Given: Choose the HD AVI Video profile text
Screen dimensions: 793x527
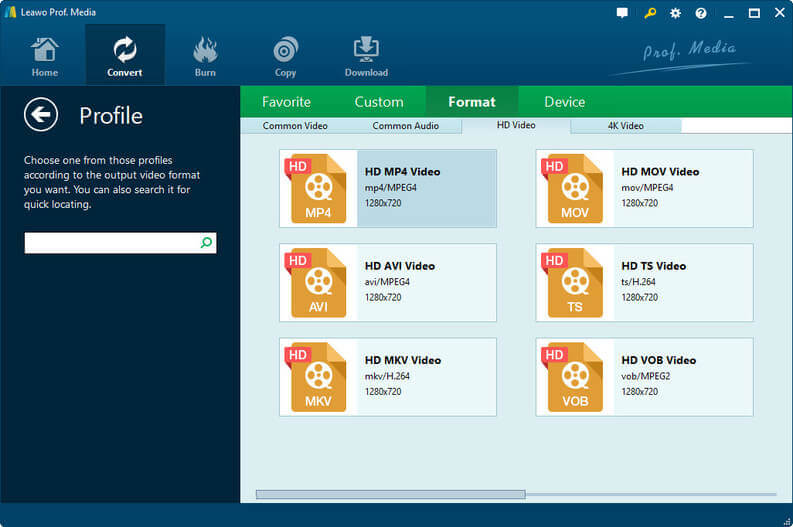Looking at the screenshot, I should [400, 266].
